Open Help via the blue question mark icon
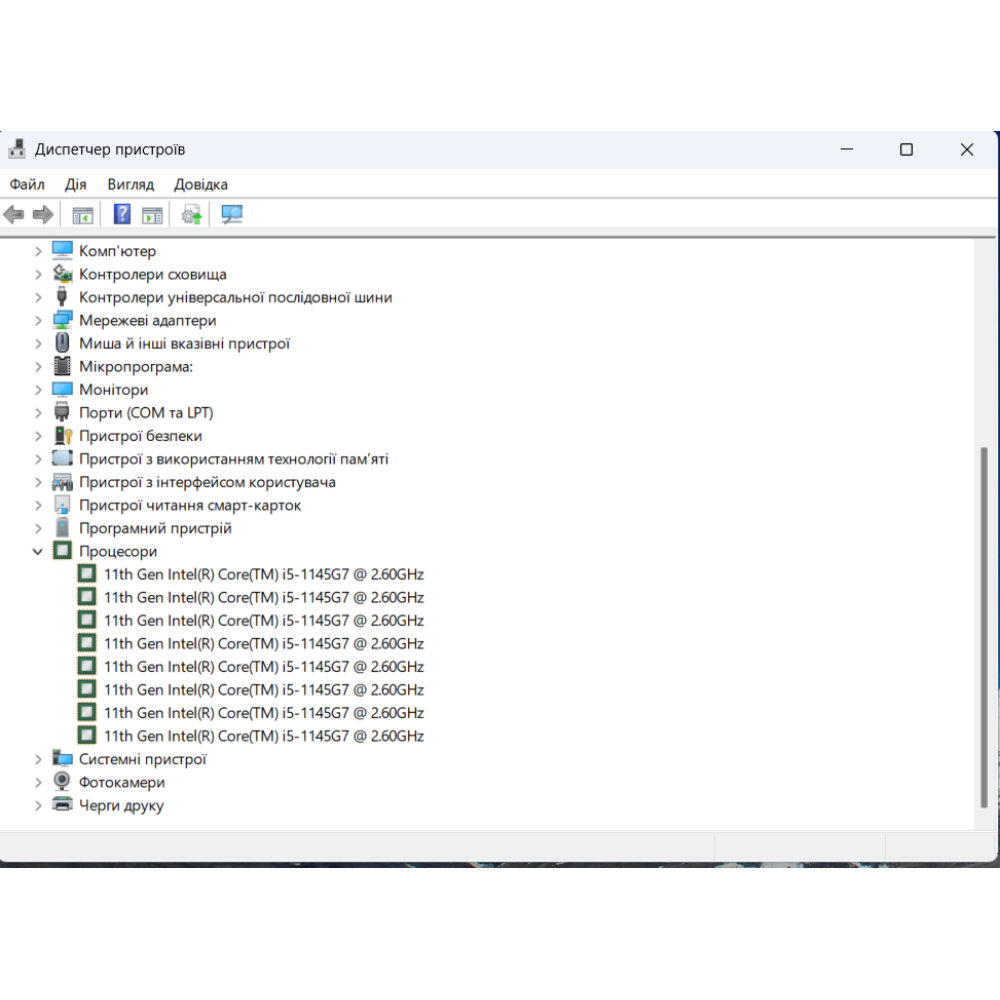The width and height of the screenshot is (1000, 1000). [x=122, y=214]
